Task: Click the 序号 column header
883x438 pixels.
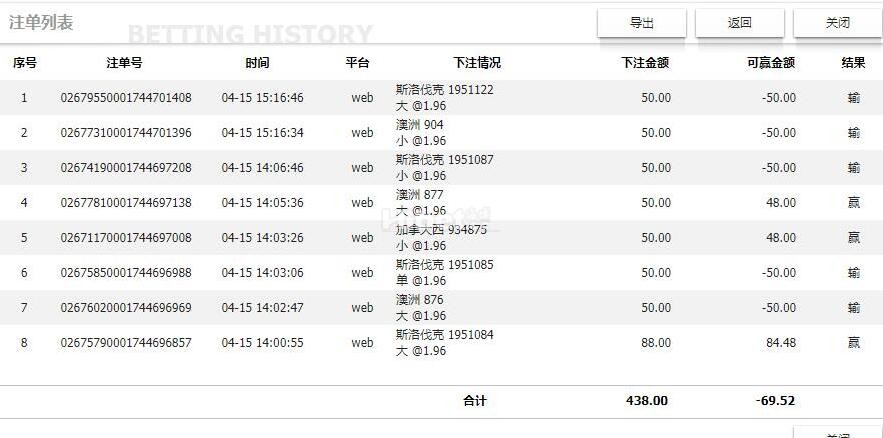Action: (x=25, y=63)
